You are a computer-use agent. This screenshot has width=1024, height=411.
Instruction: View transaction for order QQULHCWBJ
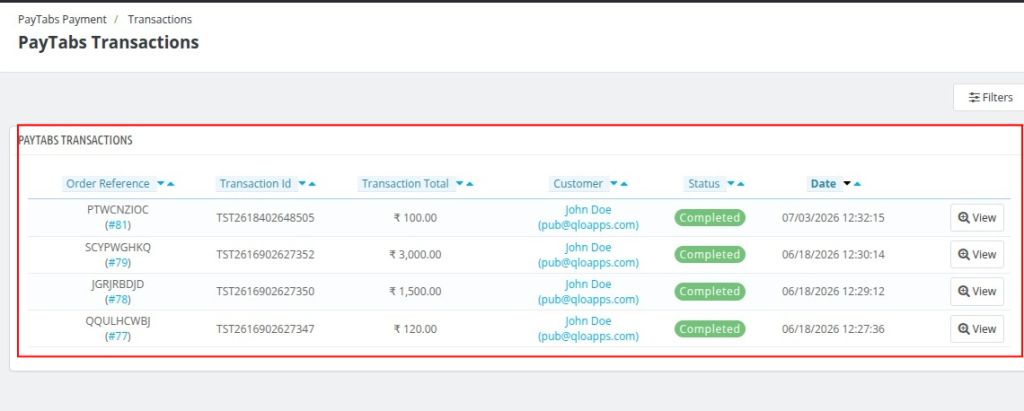click(976, 329)
